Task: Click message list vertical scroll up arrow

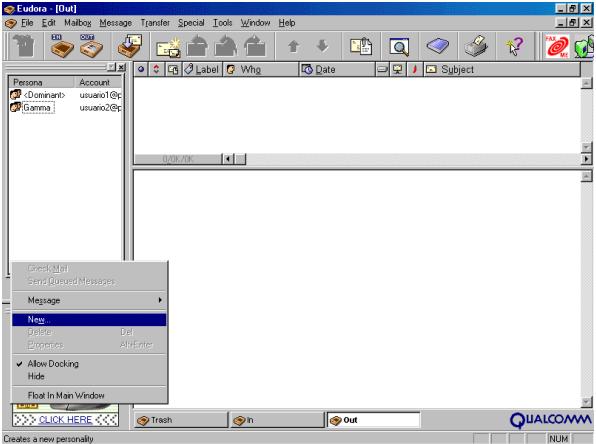Action: click(x=586, y=83)
